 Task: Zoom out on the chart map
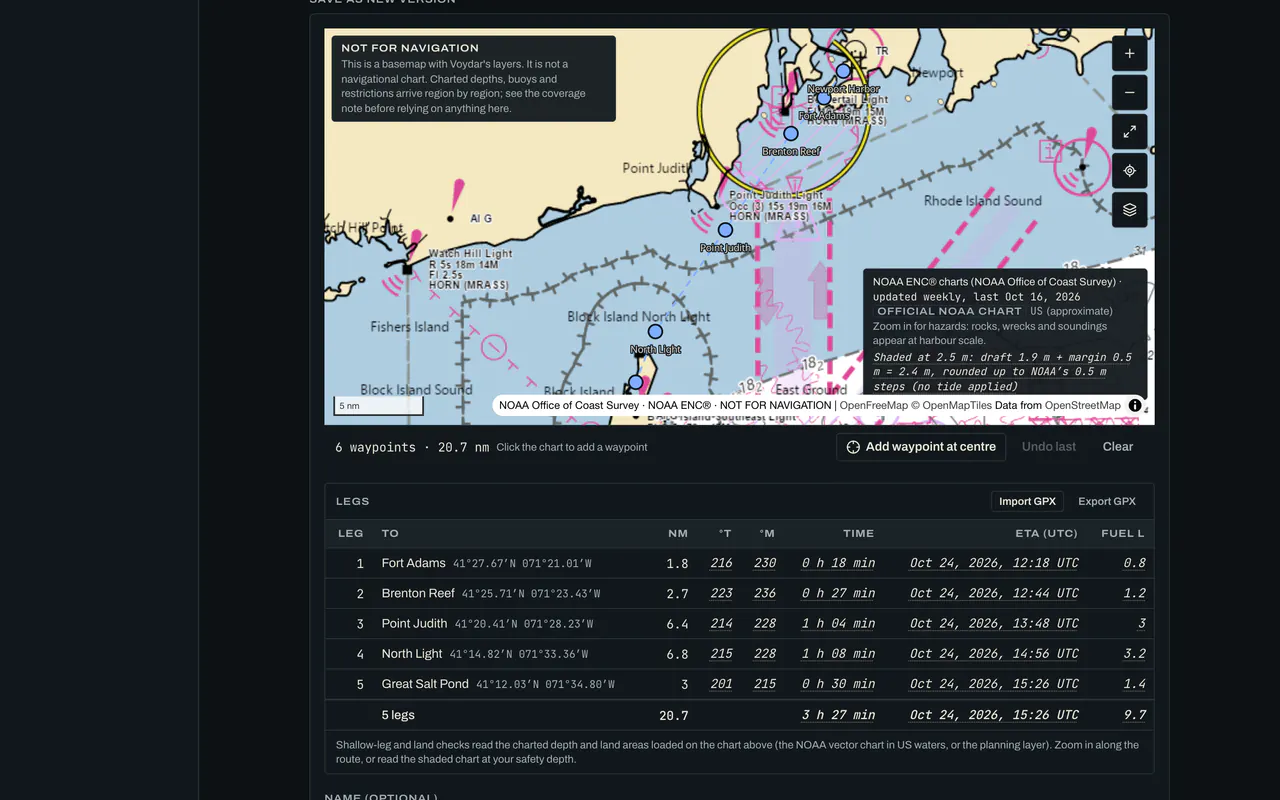tap(1129, 93)
